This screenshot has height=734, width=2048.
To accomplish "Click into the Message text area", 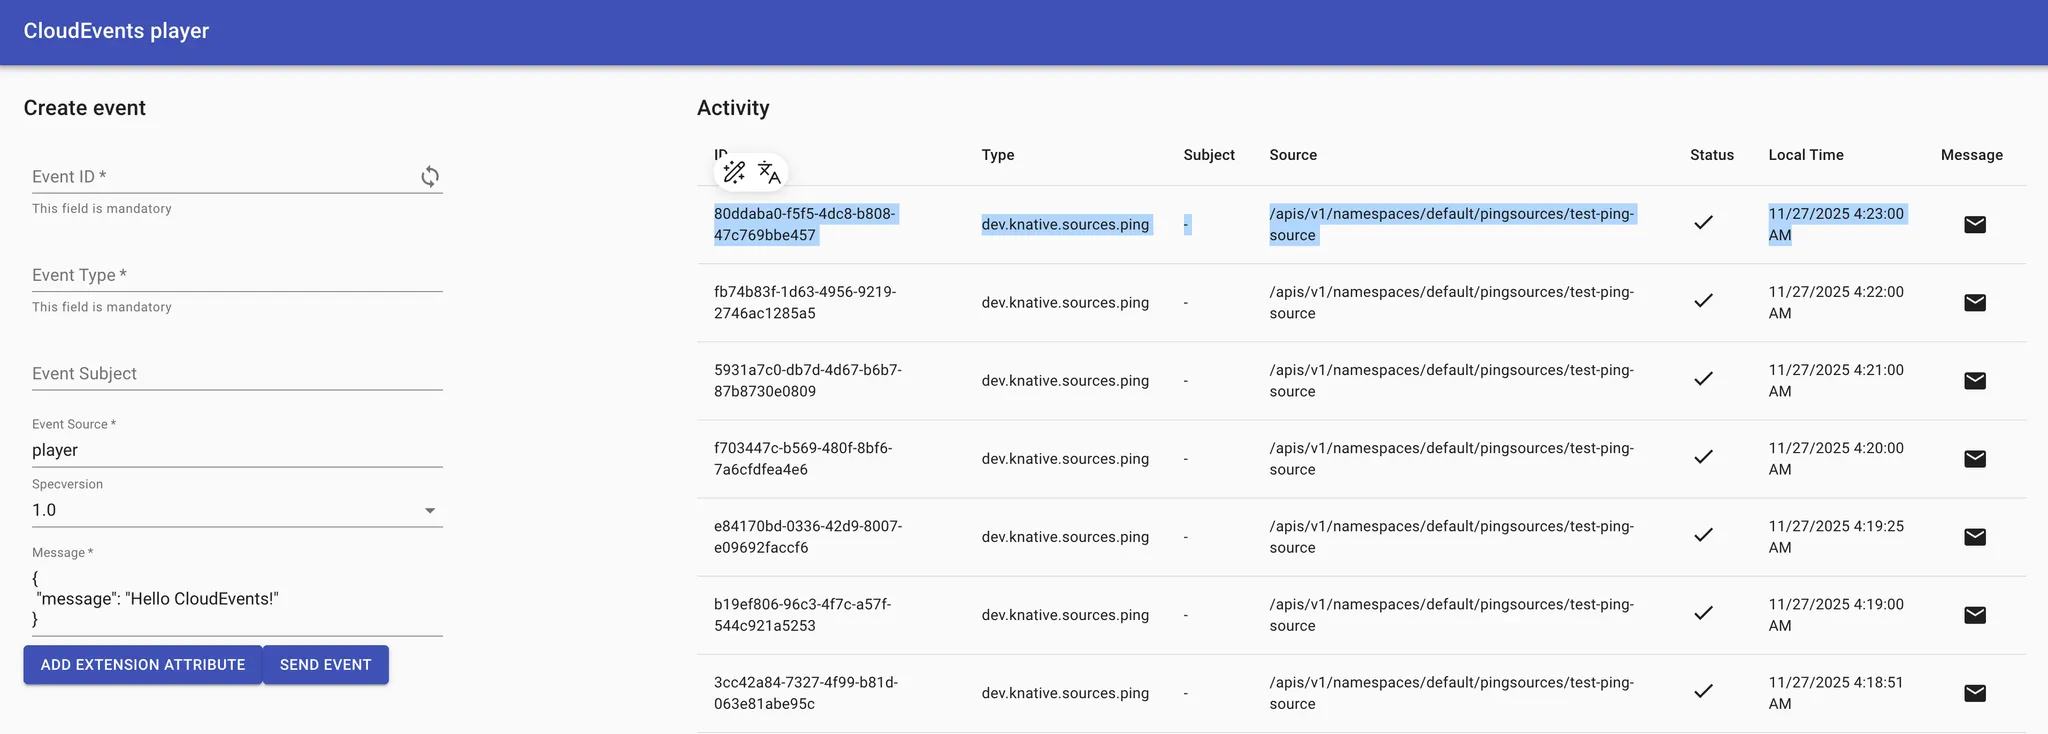I will (x=236, y=599).
